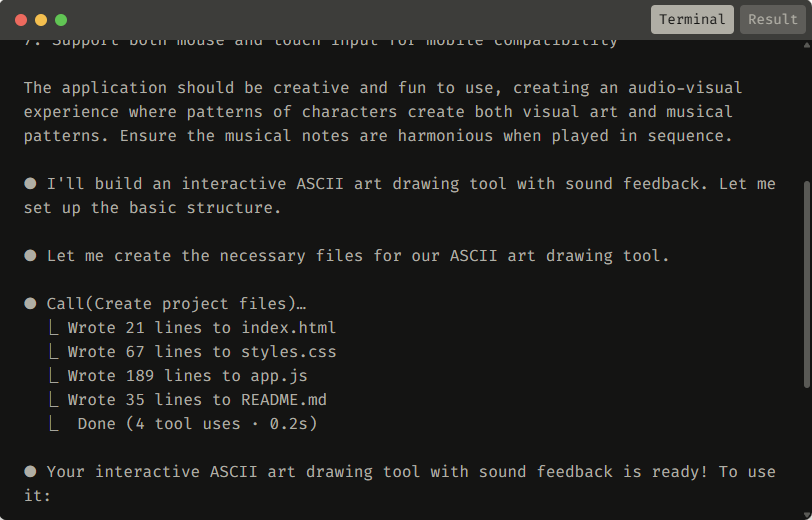Viewport: 812px width, 520px height.
Task: Click the 'Wrote 35 lines to README.md' line
Action: click(197, 399)
